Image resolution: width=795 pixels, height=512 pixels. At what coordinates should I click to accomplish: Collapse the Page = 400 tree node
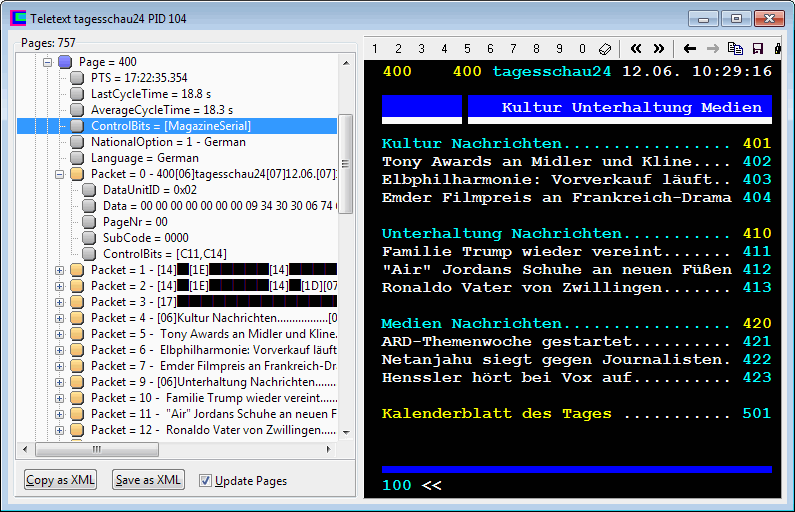click(x=46, y=62)
